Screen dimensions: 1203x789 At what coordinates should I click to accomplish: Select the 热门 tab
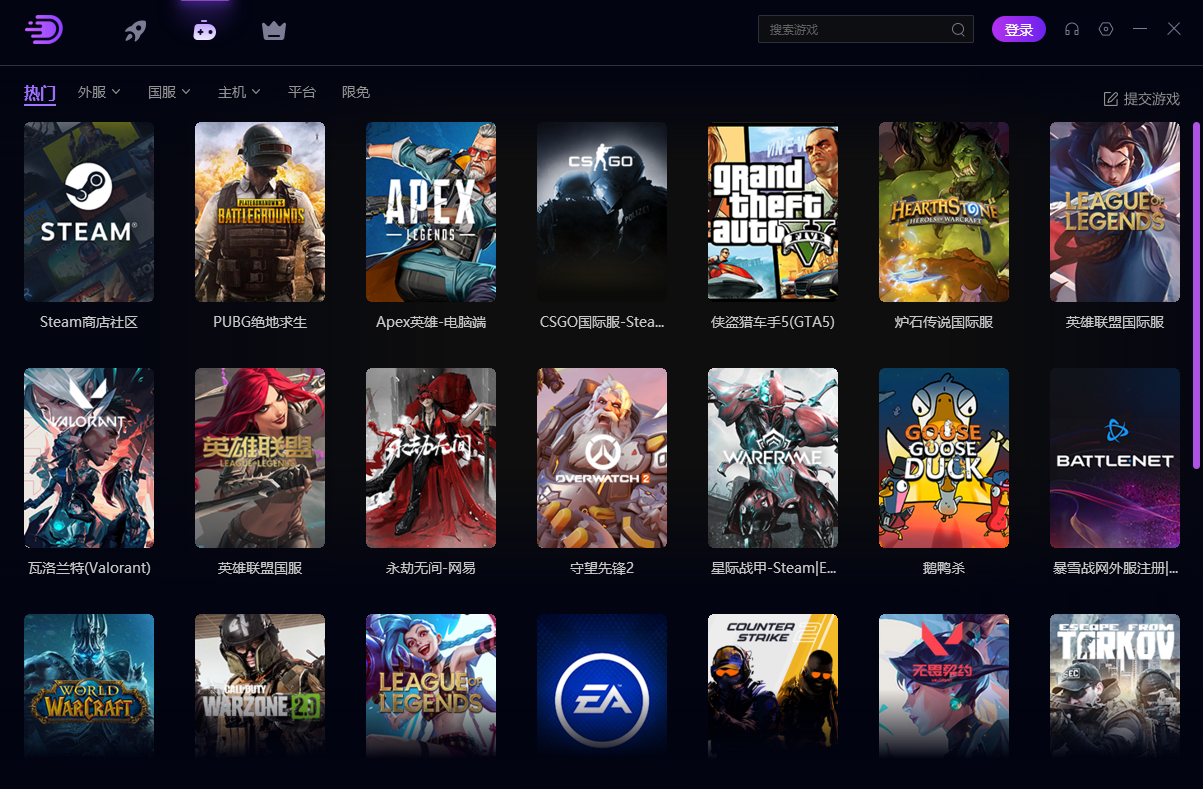click(x=40, y=93)
